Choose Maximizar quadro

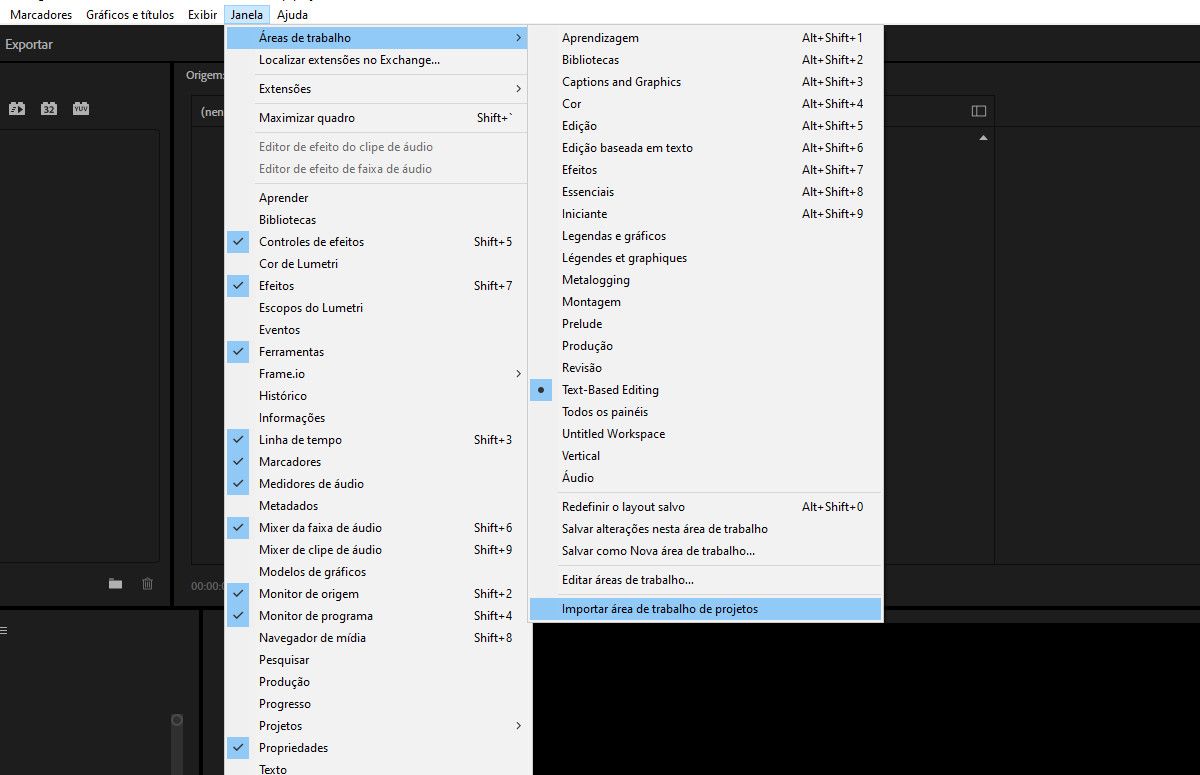coord(376,118)
